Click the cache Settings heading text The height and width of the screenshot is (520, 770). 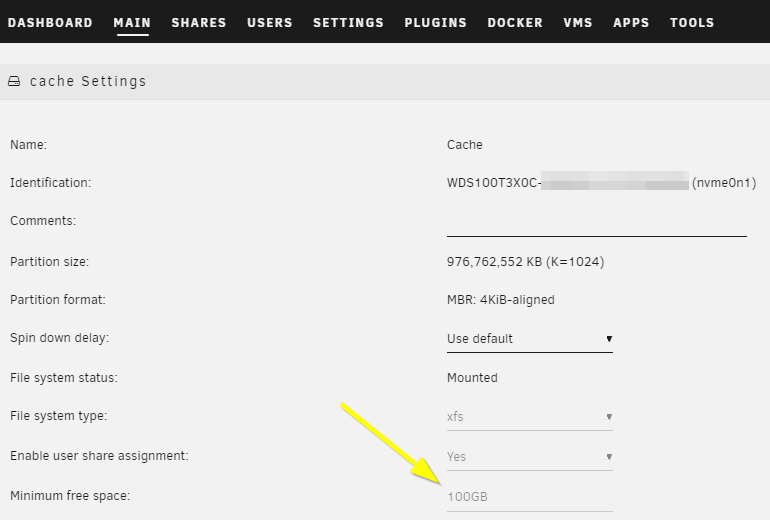click(88, 81)
